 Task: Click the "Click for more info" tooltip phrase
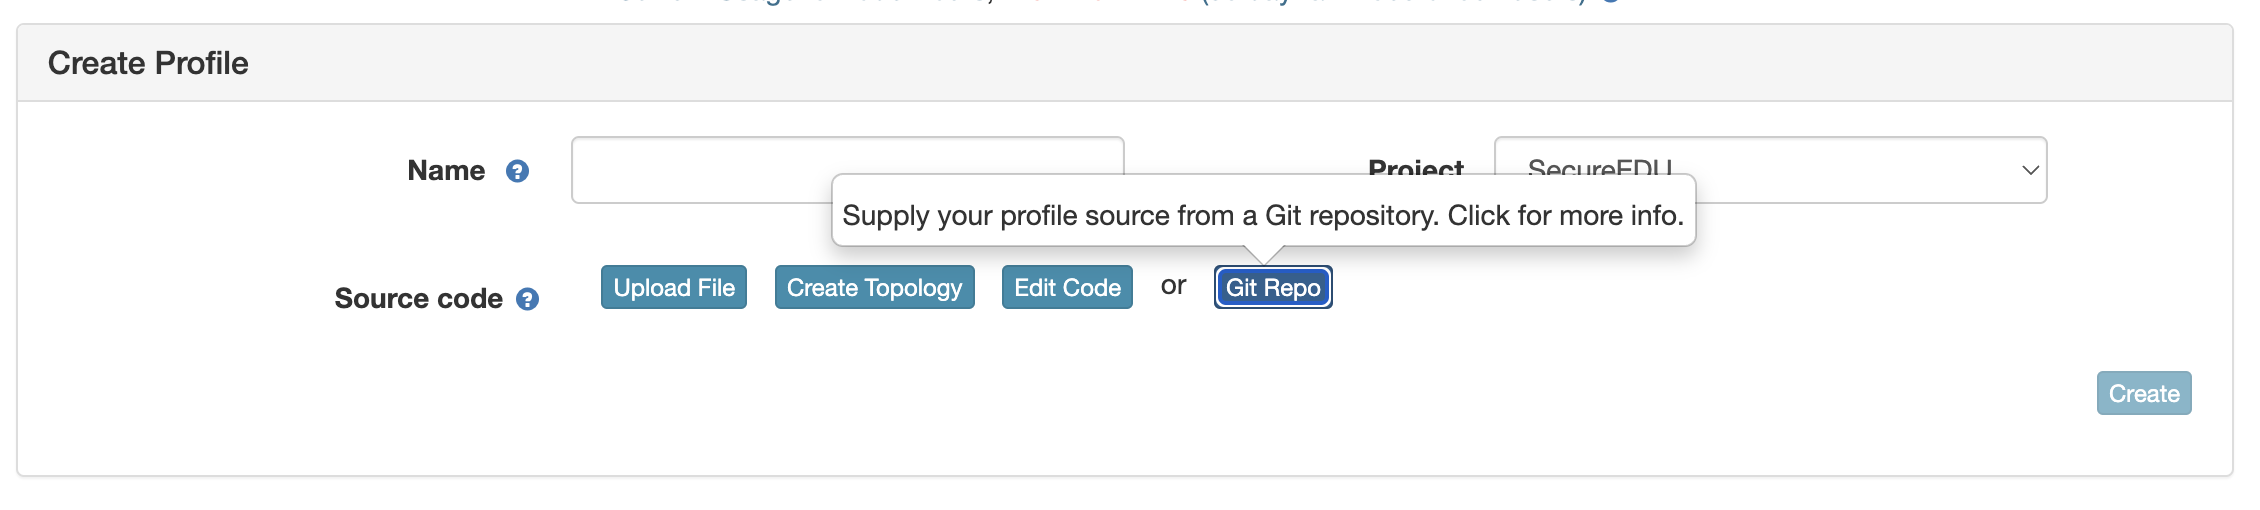pos(1565,215)
